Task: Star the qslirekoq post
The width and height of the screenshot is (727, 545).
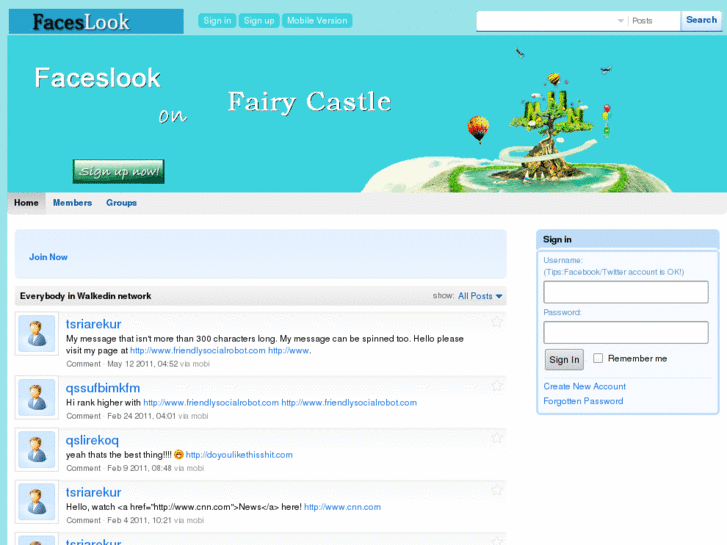Action: pyautogui.click(x=497, y=437)
